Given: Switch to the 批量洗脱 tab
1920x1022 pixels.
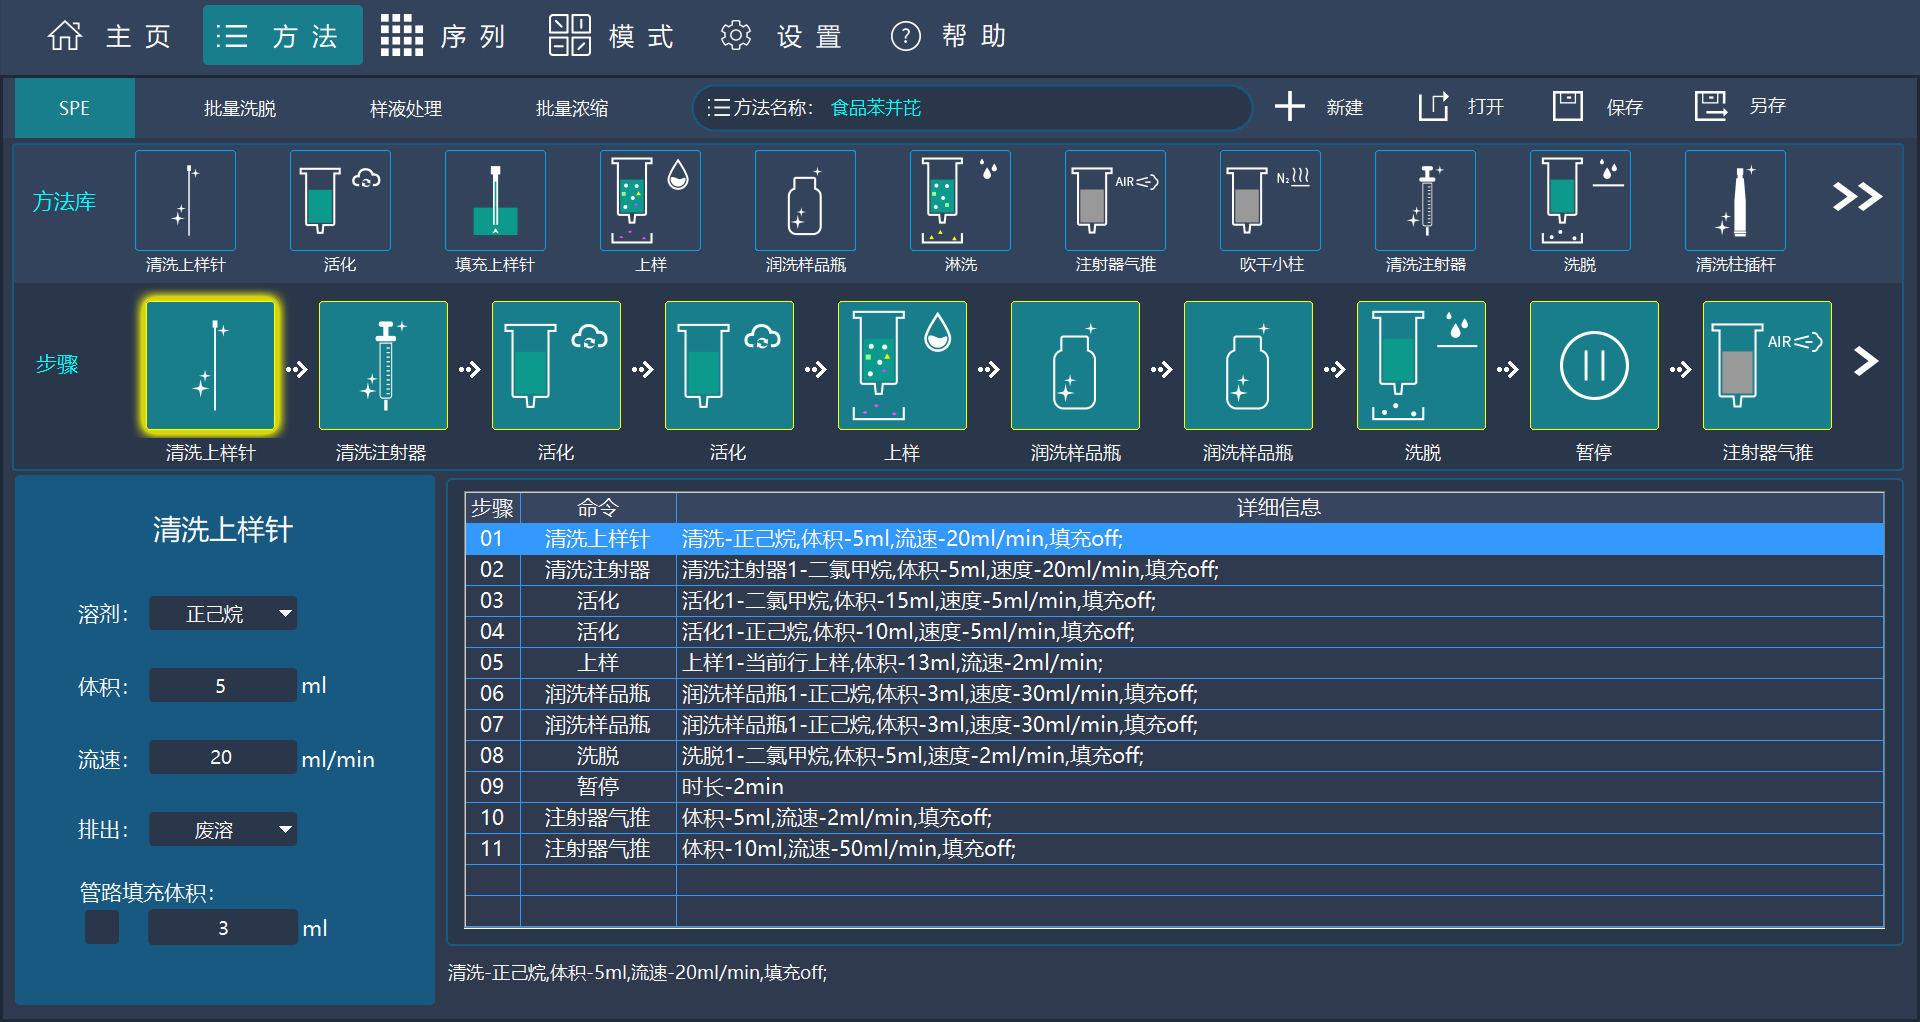Looking at the screenshot, I should coord(240,108).
